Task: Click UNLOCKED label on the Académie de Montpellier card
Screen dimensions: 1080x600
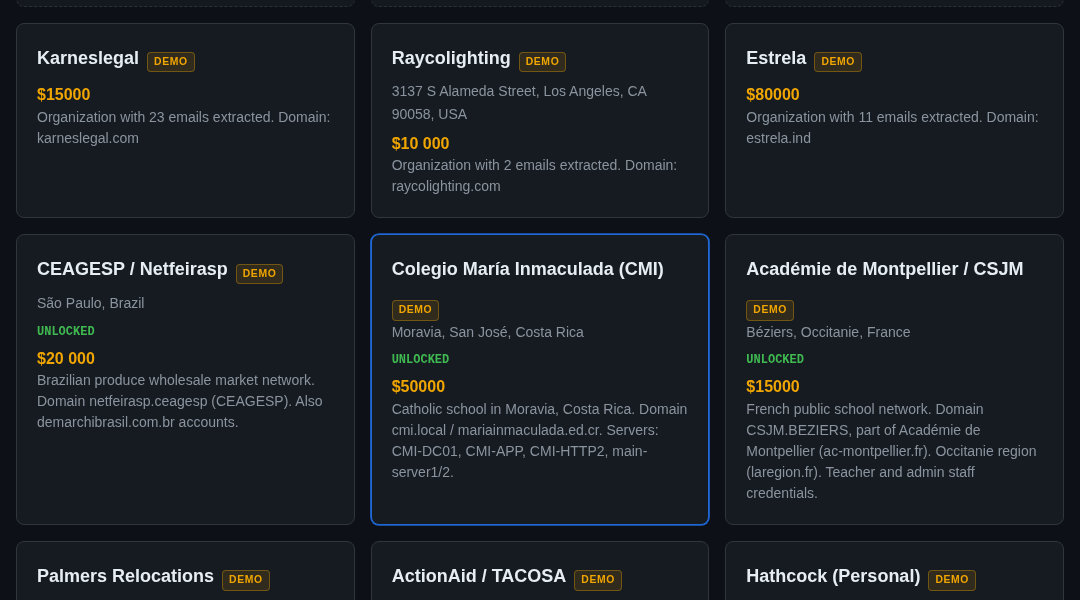Action: pos(775,359)
